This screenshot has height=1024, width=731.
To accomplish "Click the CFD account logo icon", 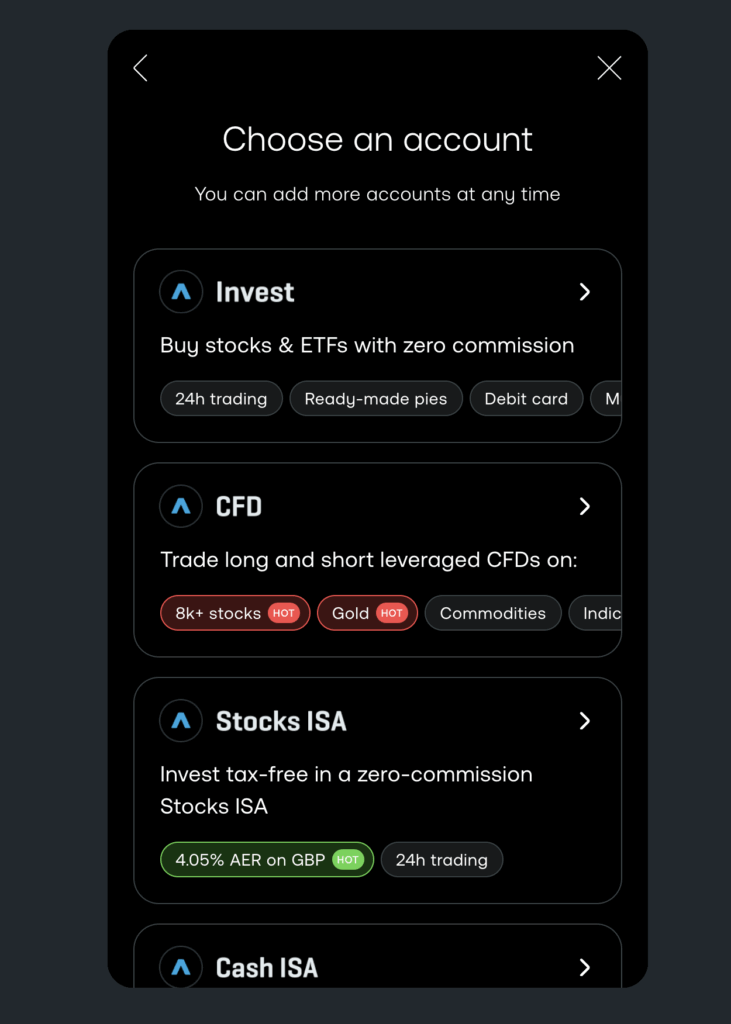I will [181, 507].
